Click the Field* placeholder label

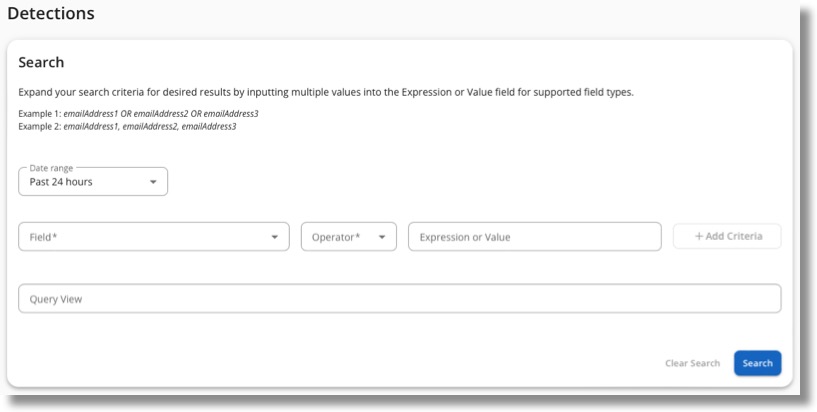[42, 237]
